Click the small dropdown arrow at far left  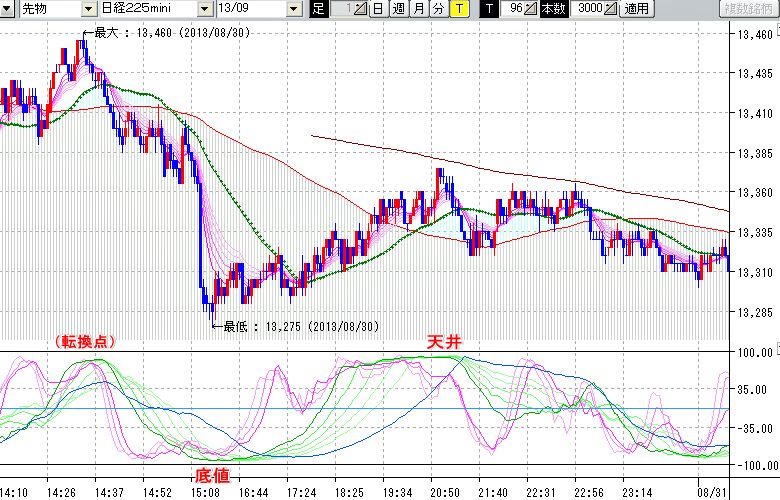point(7,9)
